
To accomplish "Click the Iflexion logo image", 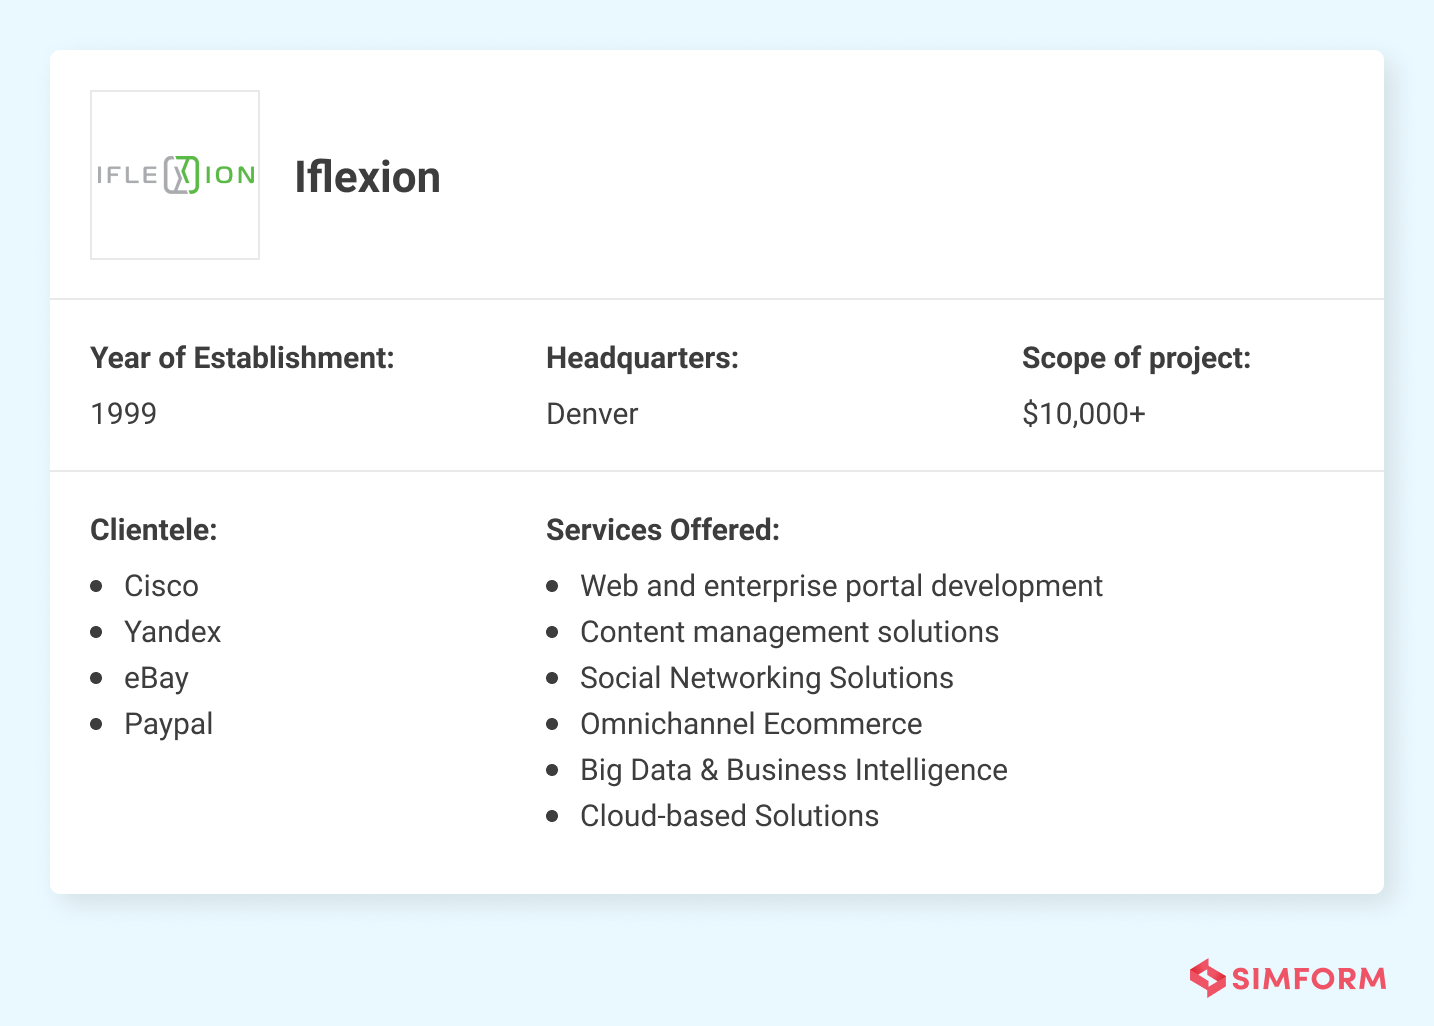I will point(175,175).
